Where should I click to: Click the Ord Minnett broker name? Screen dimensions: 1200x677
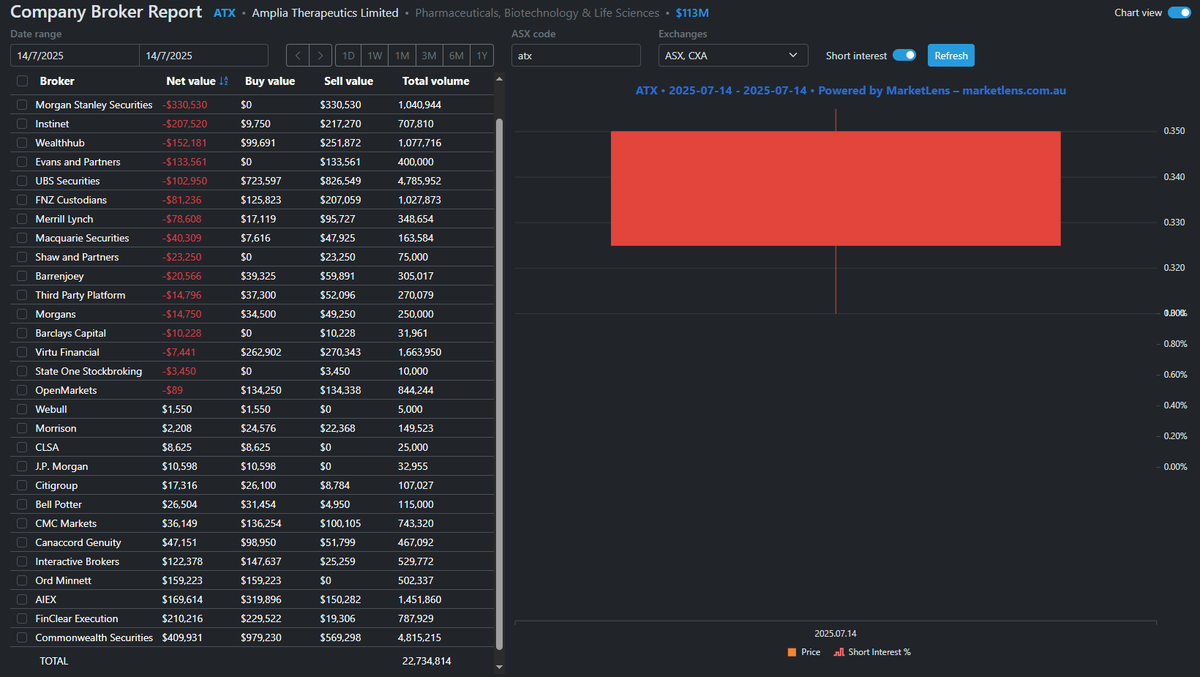pyautogui.click(x=63, y=580)
